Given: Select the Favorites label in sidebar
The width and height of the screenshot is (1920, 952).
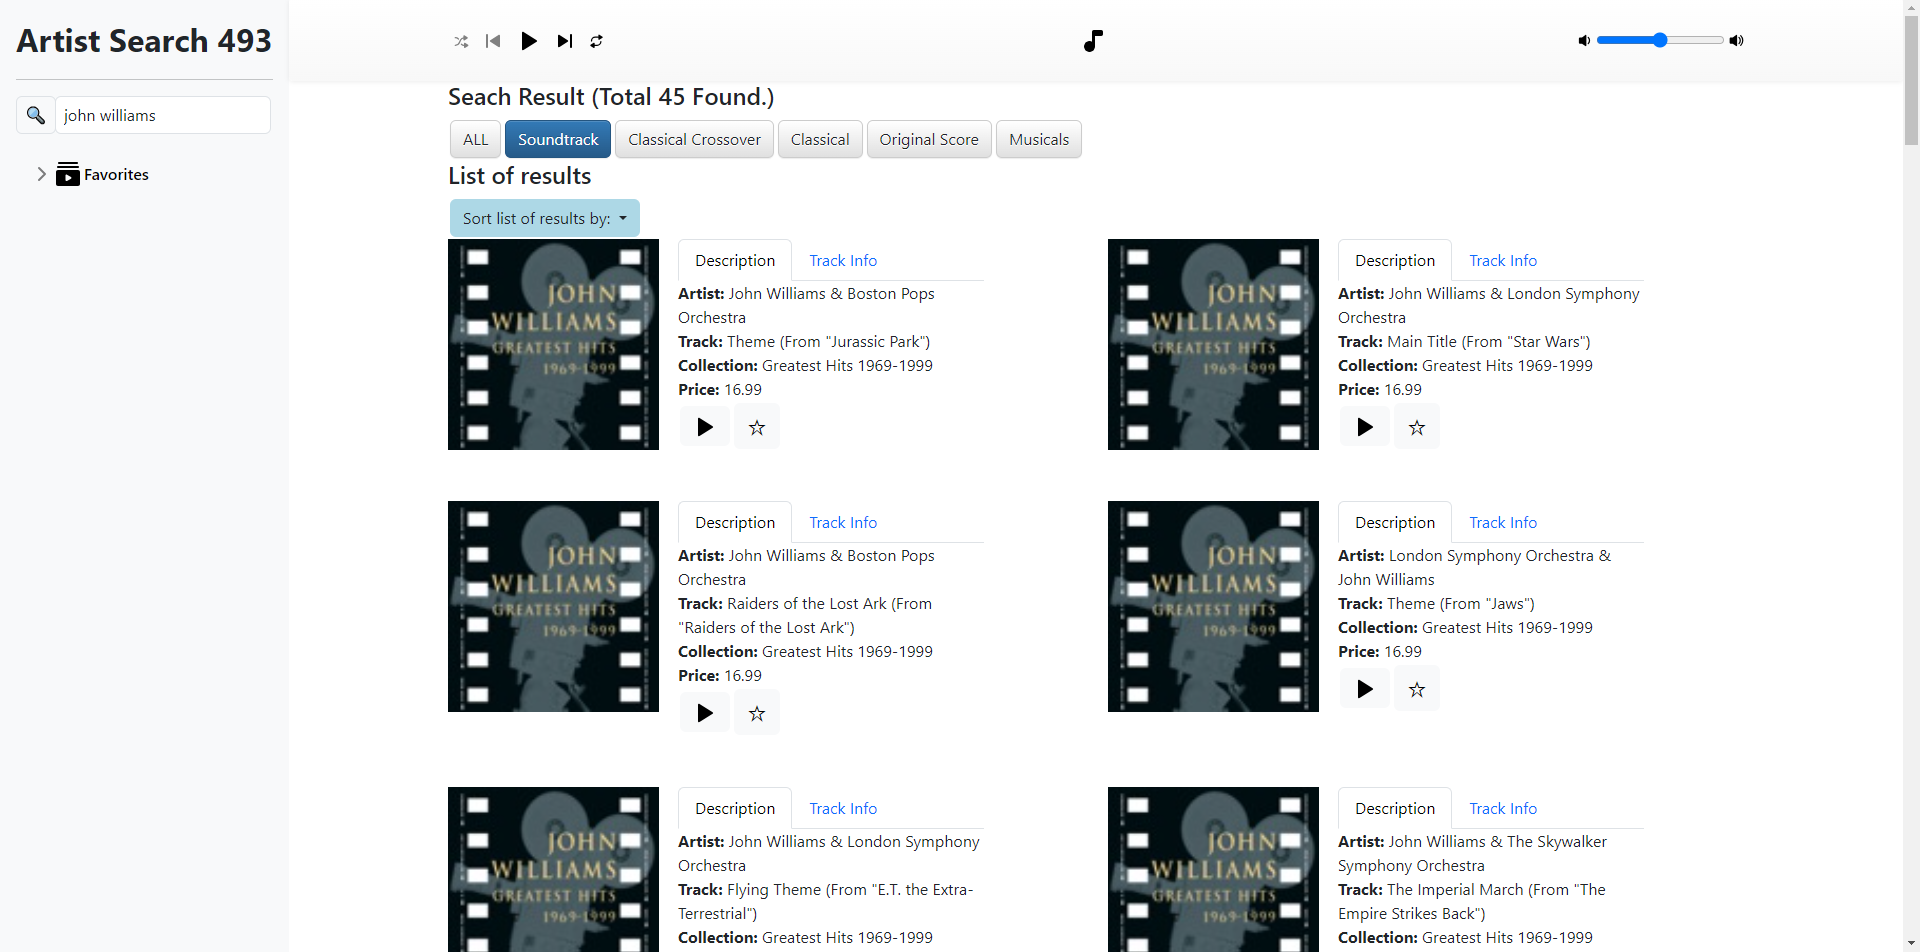Looking at the screenshot, I should coord(116,174).
